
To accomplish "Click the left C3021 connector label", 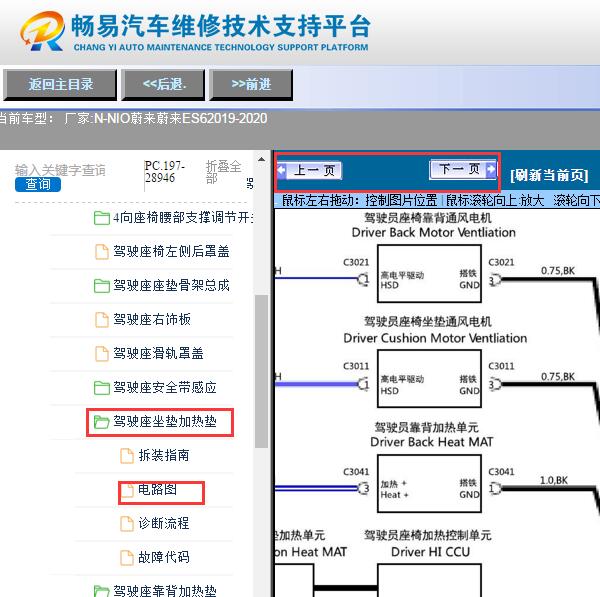I will click(x=356, y=263).
